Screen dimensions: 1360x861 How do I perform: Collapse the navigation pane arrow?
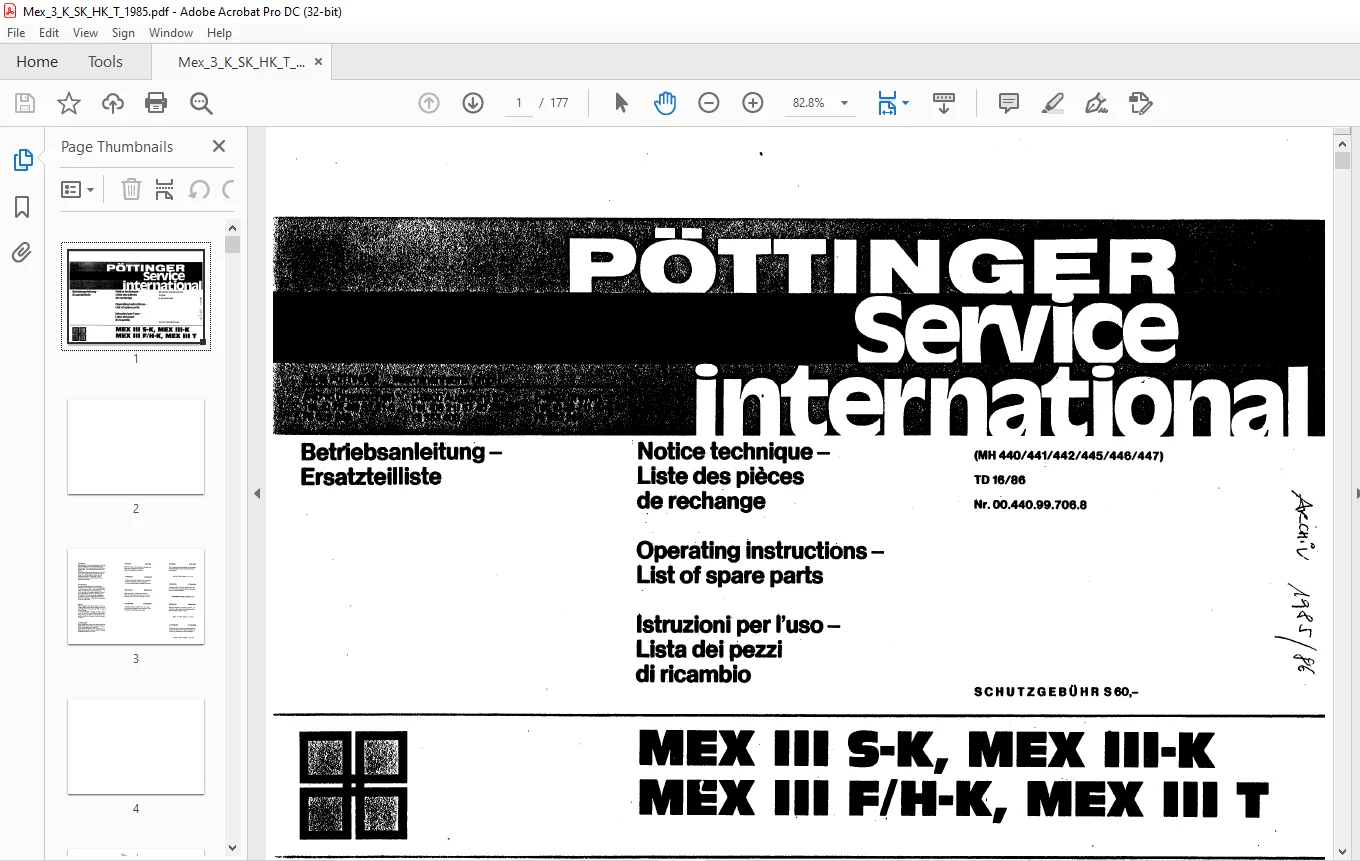pyautogui.click(x=257, y=493)
